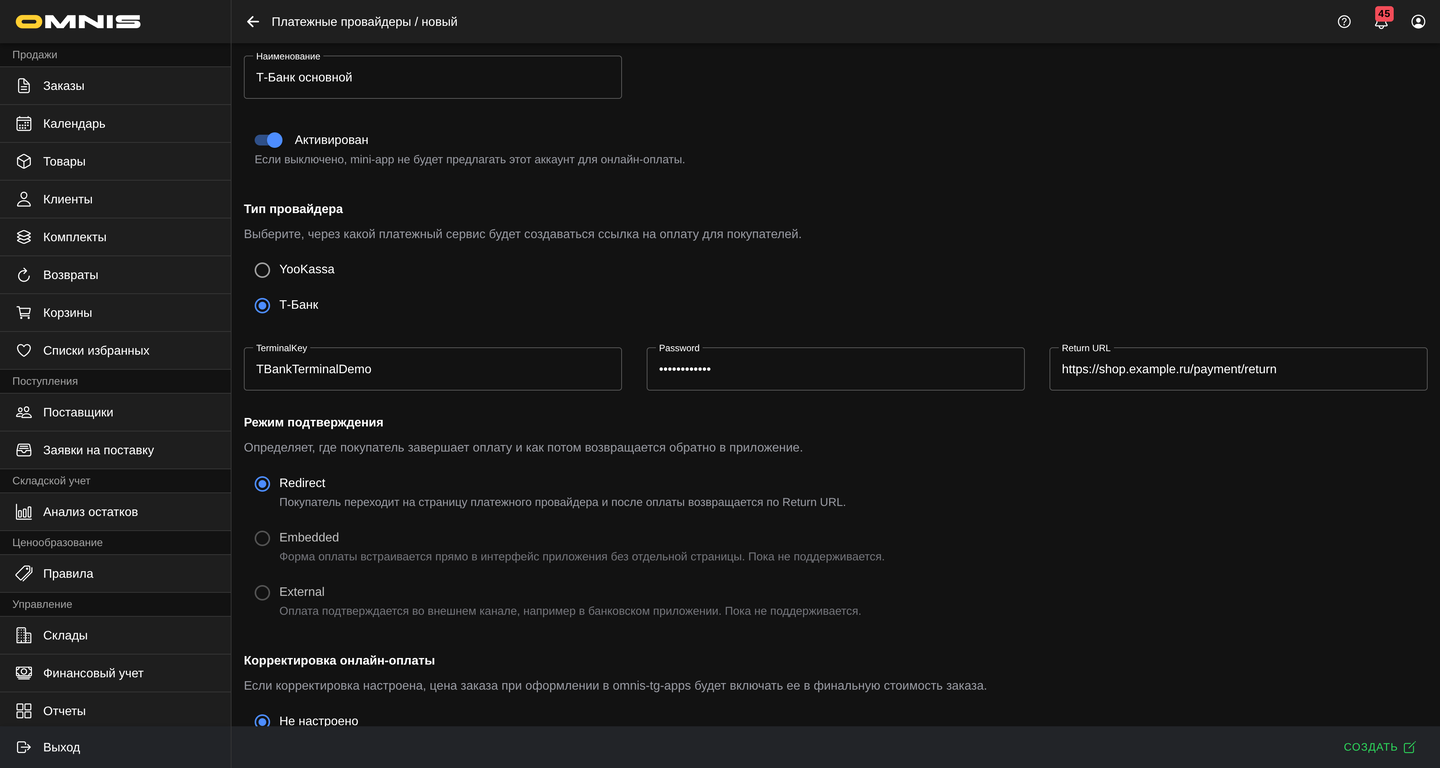Click the Выход sidebar entry

(x=115, y=747)
